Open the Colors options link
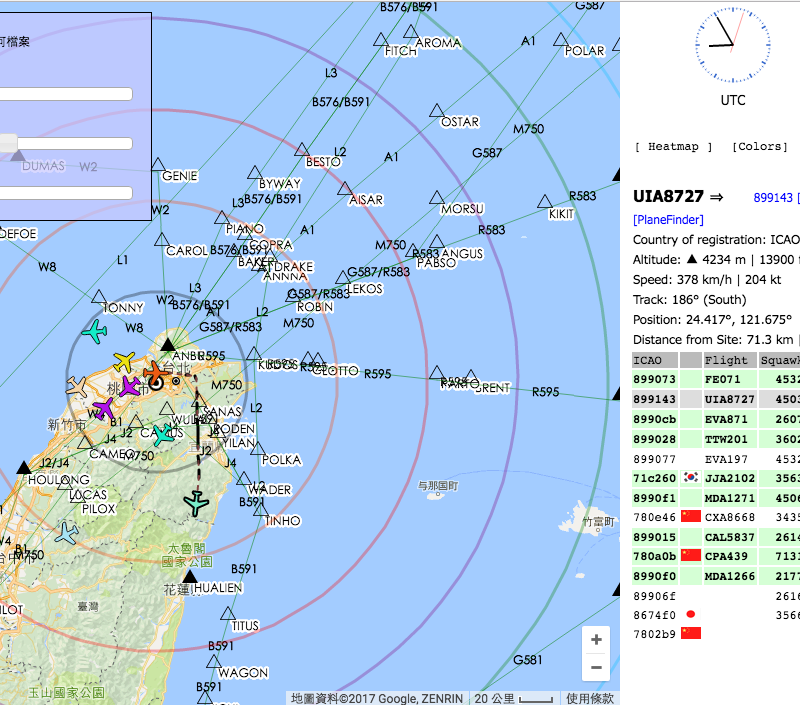The image size is (800, 705). coord(760,147)
